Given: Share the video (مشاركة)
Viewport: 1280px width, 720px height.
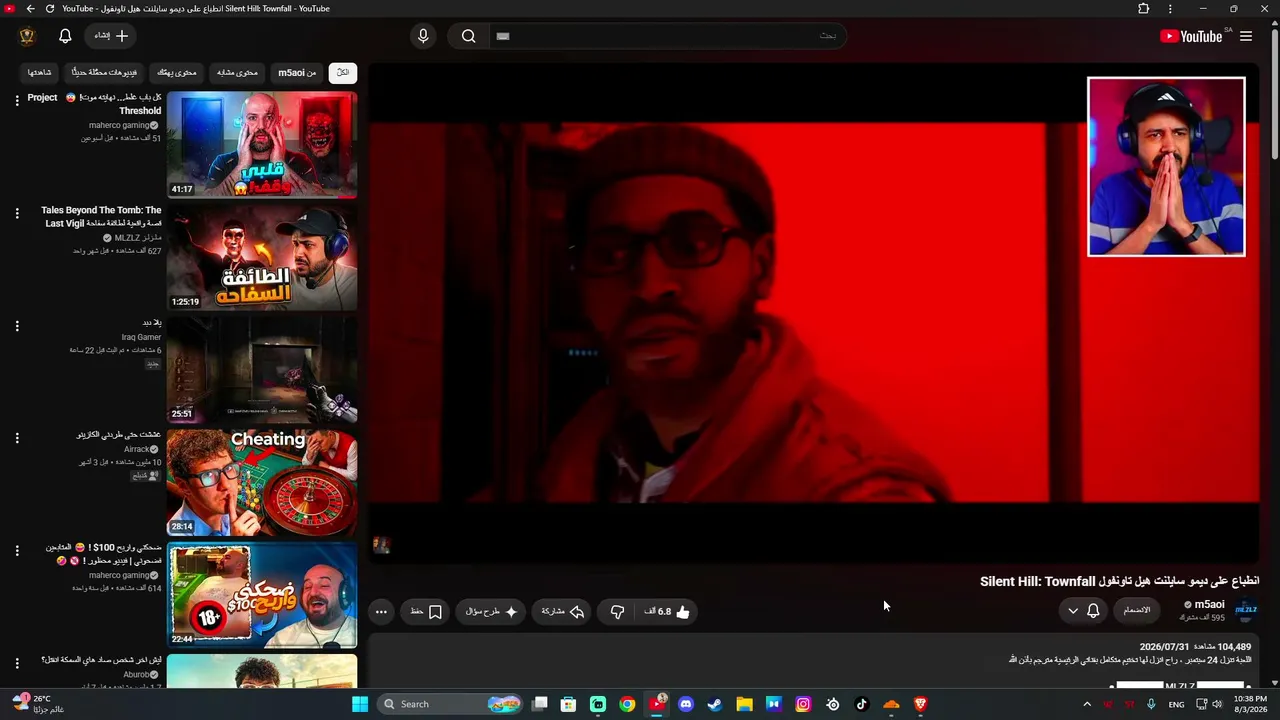Looking at the screenshot, I should pos(563,611).
